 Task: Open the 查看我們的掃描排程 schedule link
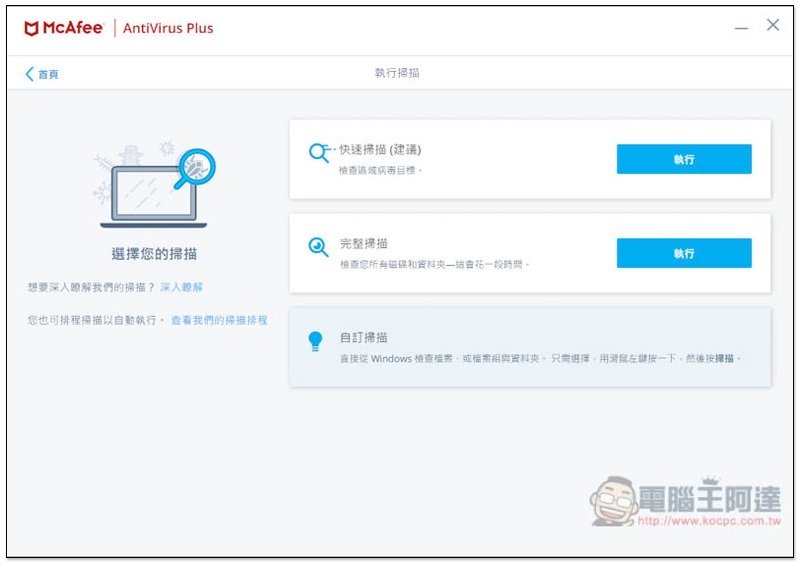[219, 321]
